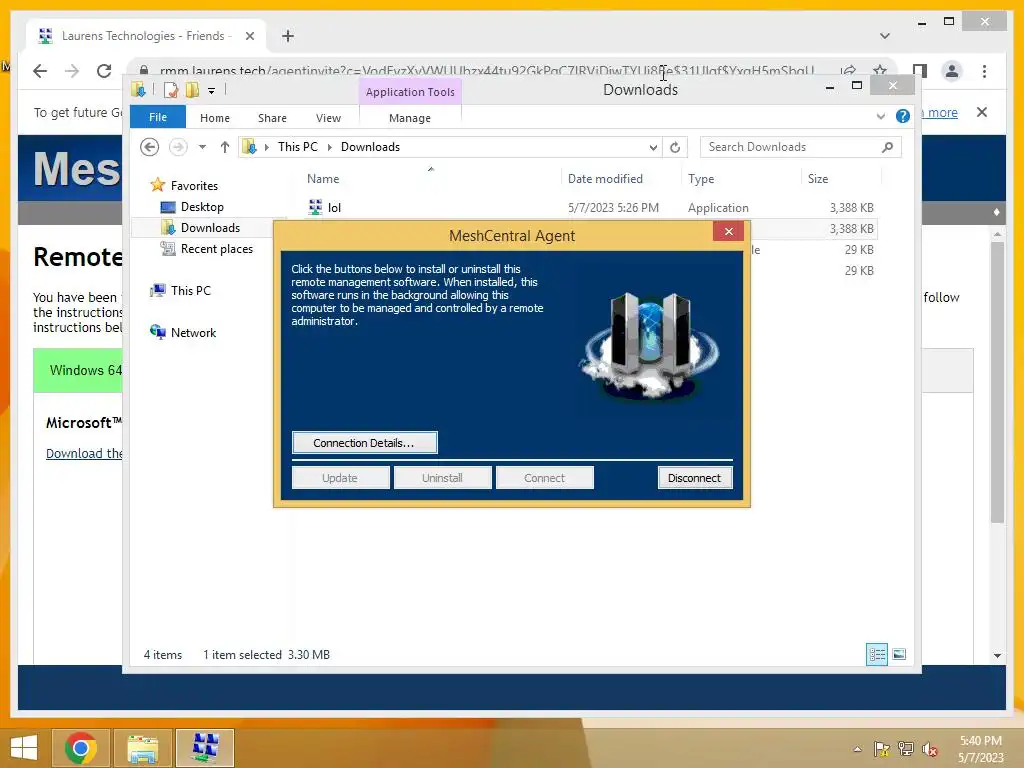Select the Application Tools contextual tab
This screenshot has width=1024, height=768.
pyautogui.click(x=410, y=92)
